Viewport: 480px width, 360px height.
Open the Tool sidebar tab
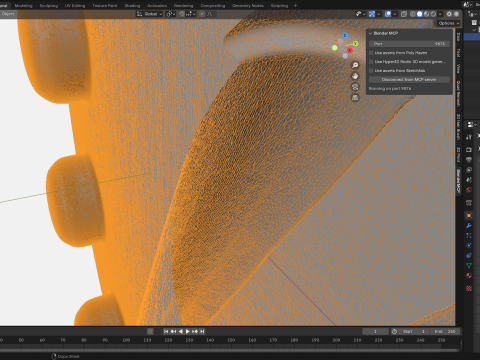pos(458,52)
